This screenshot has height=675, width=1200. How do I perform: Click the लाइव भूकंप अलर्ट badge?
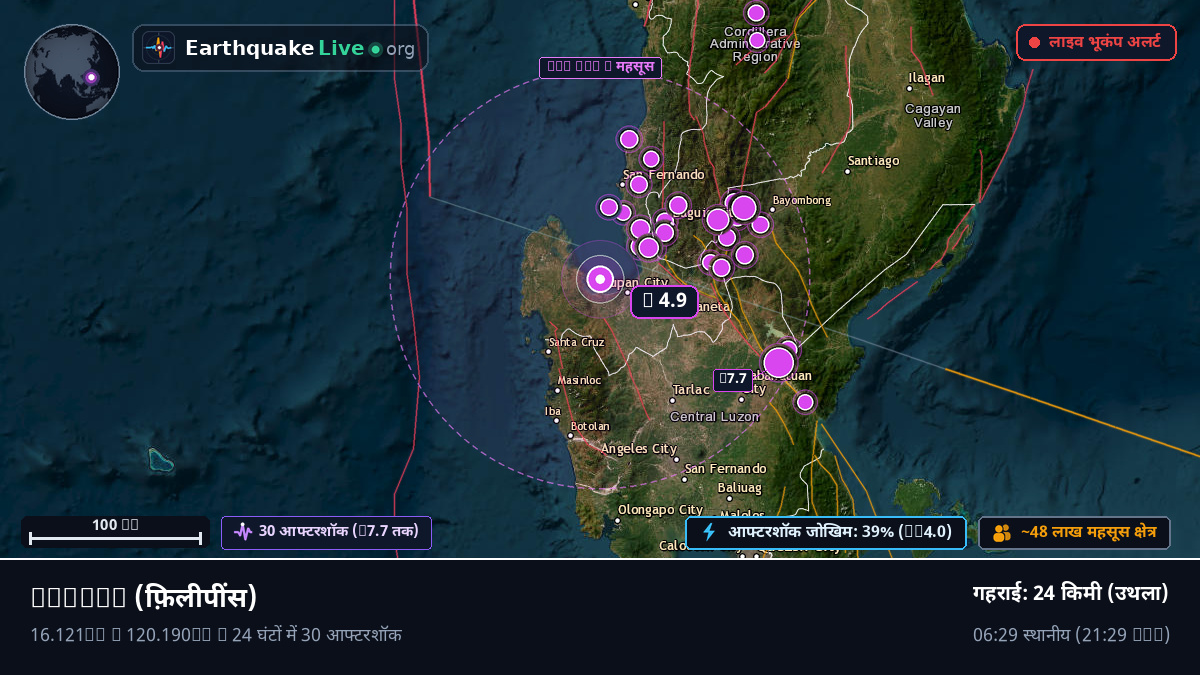[x=1096, y=43]
